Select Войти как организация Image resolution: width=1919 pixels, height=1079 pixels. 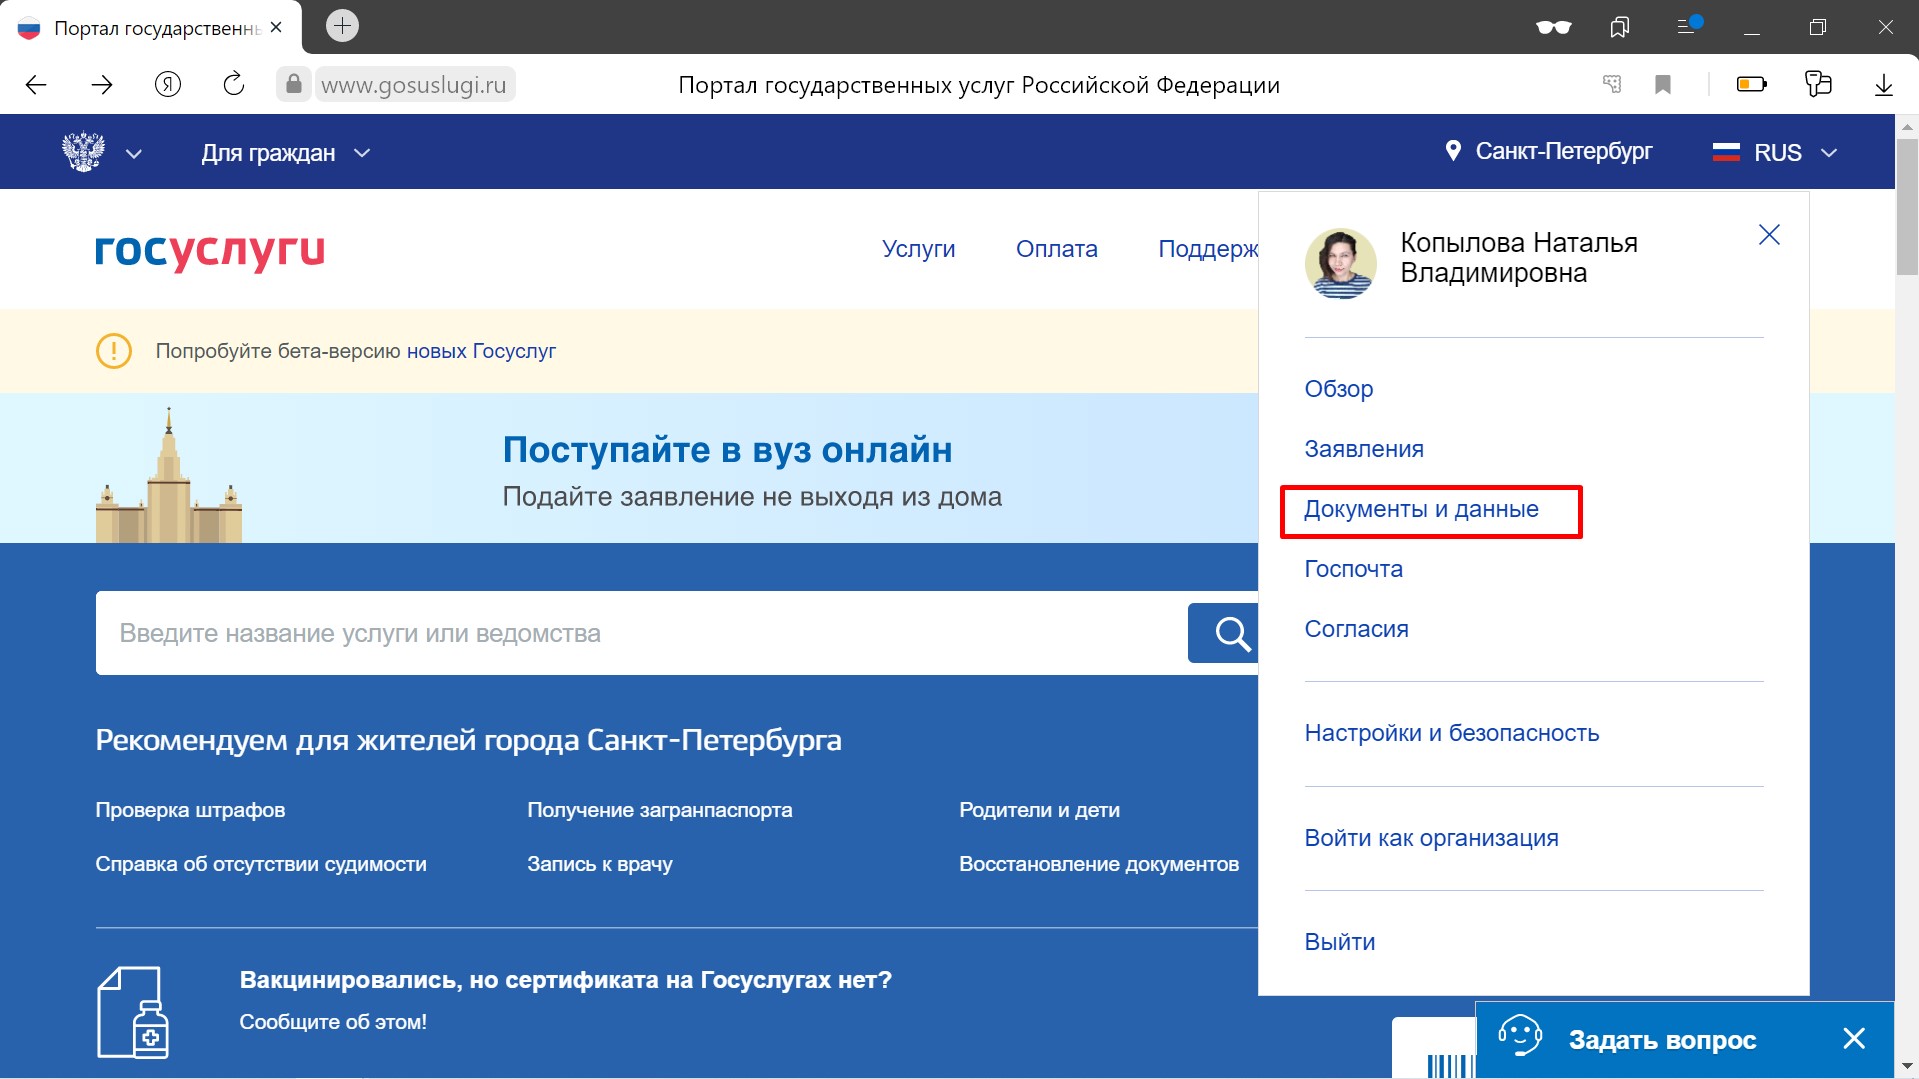[1431, 838]
